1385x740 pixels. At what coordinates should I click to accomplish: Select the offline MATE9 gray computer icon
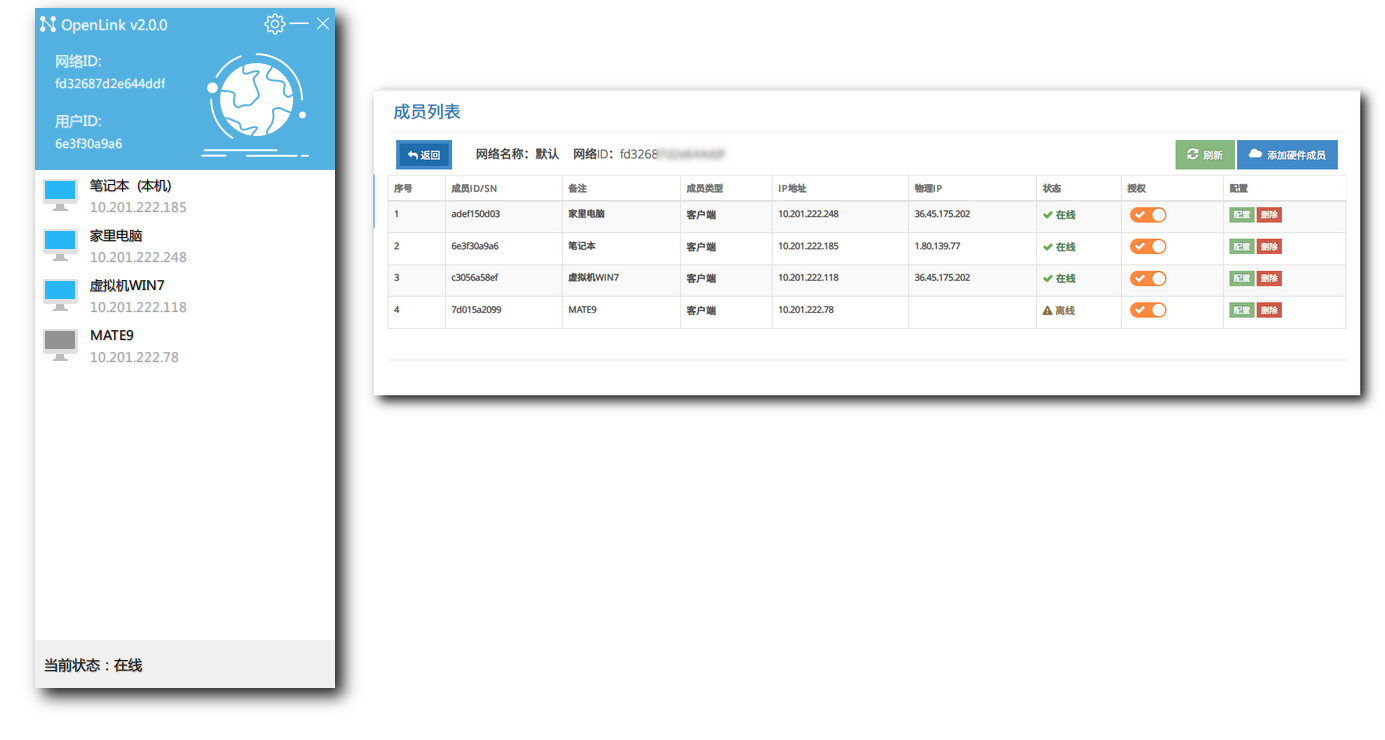click(x=60, y=344)
